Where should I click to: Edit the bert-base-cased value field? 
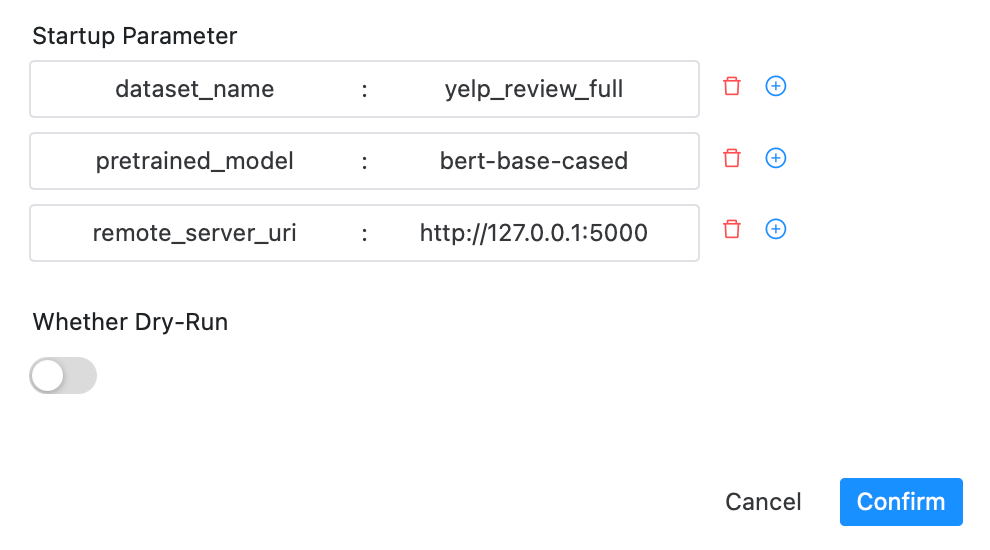click(x=534, y=161)
